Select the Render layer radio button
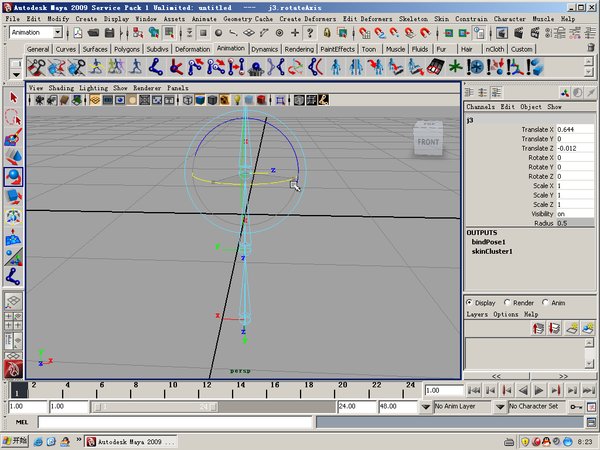600x450 pixels. (x=506, y=302)
